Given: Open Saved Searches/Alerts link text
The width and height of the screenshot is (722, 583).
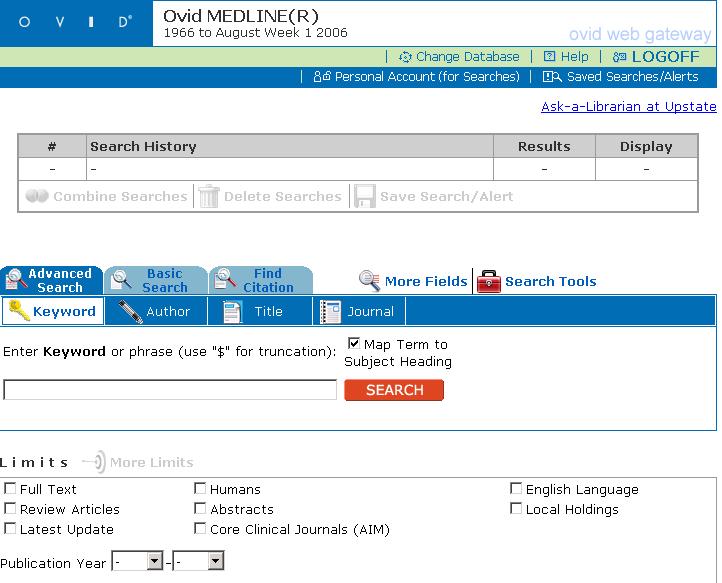Looking at the screenshot, I should coord(633,76).
